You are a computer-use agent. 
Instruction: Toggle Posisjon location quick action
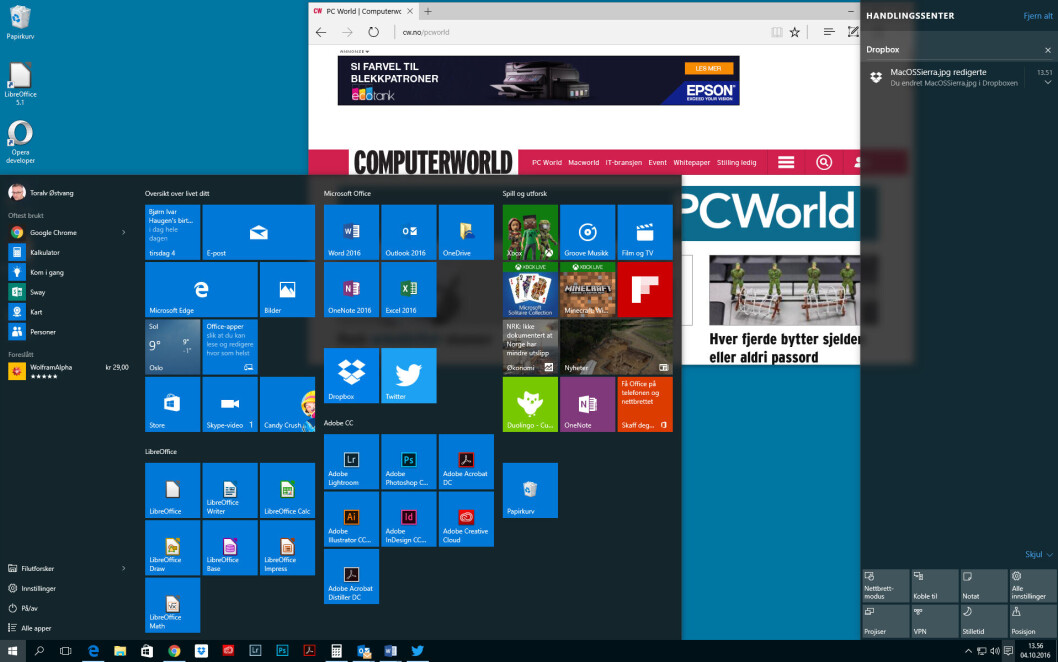click(x=1032, y=621)
